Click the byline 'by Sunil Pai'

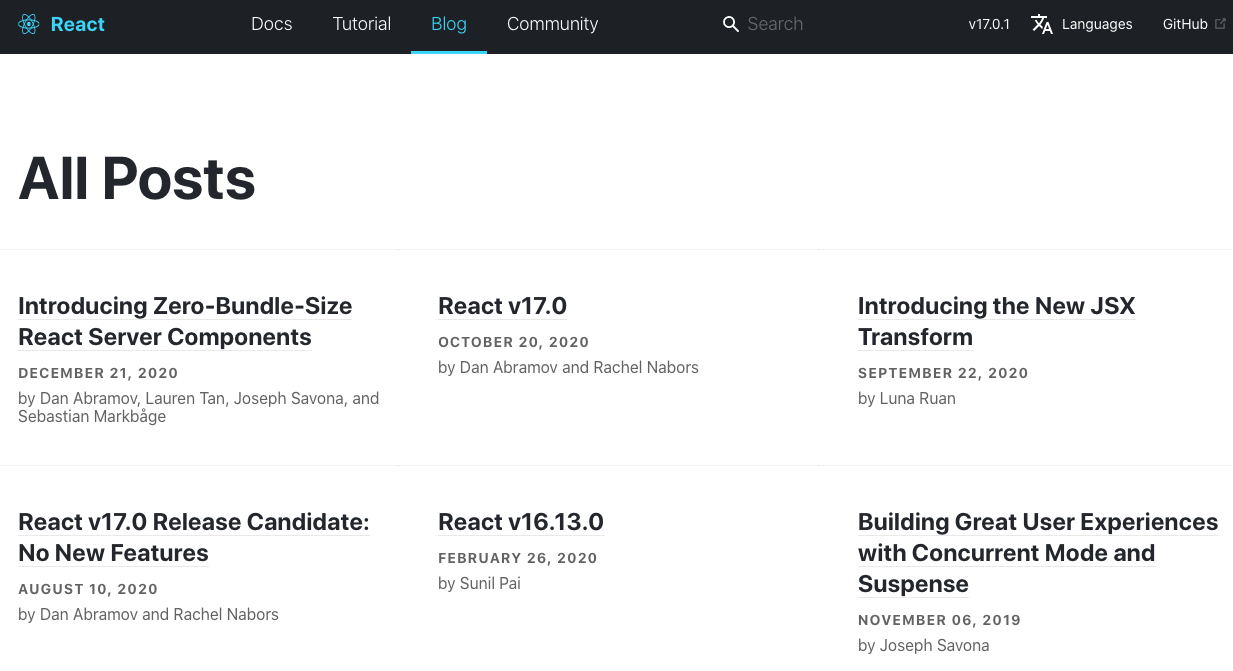click(479, 583)
